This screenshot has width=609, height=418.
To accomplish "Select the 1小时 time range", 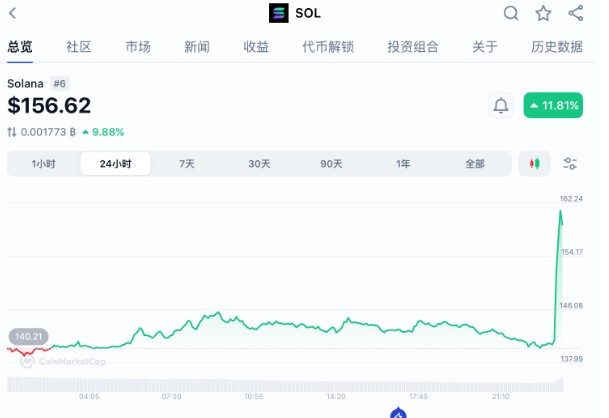I will tap(43, 164).
